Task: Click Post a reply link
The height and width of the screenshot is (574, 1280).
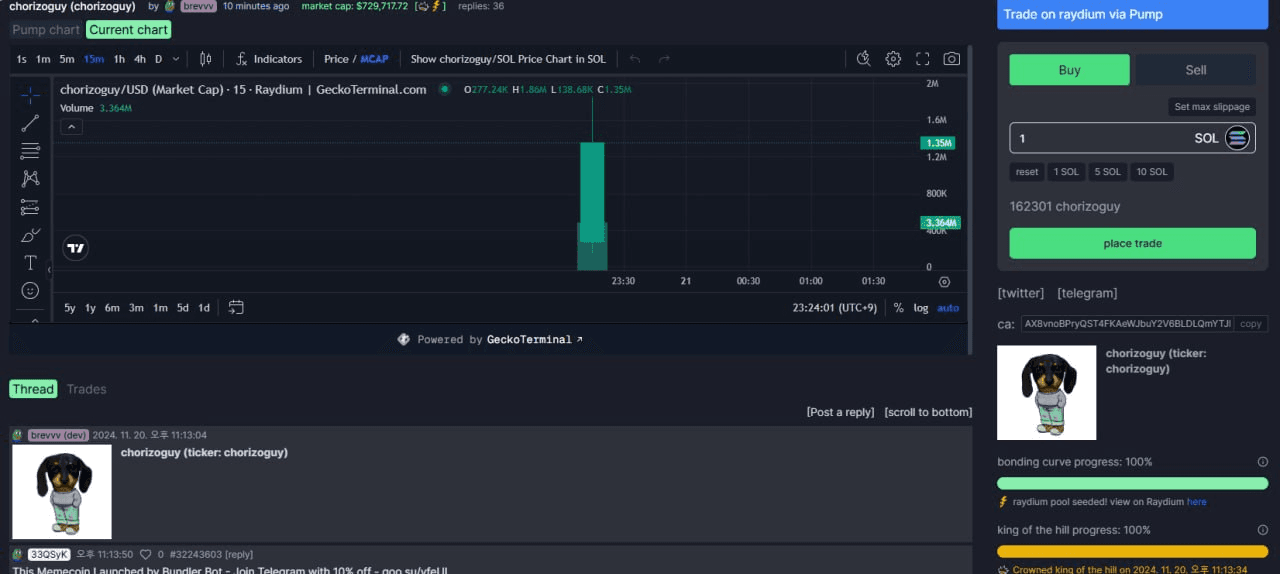Action: click(x=840, y=412)
